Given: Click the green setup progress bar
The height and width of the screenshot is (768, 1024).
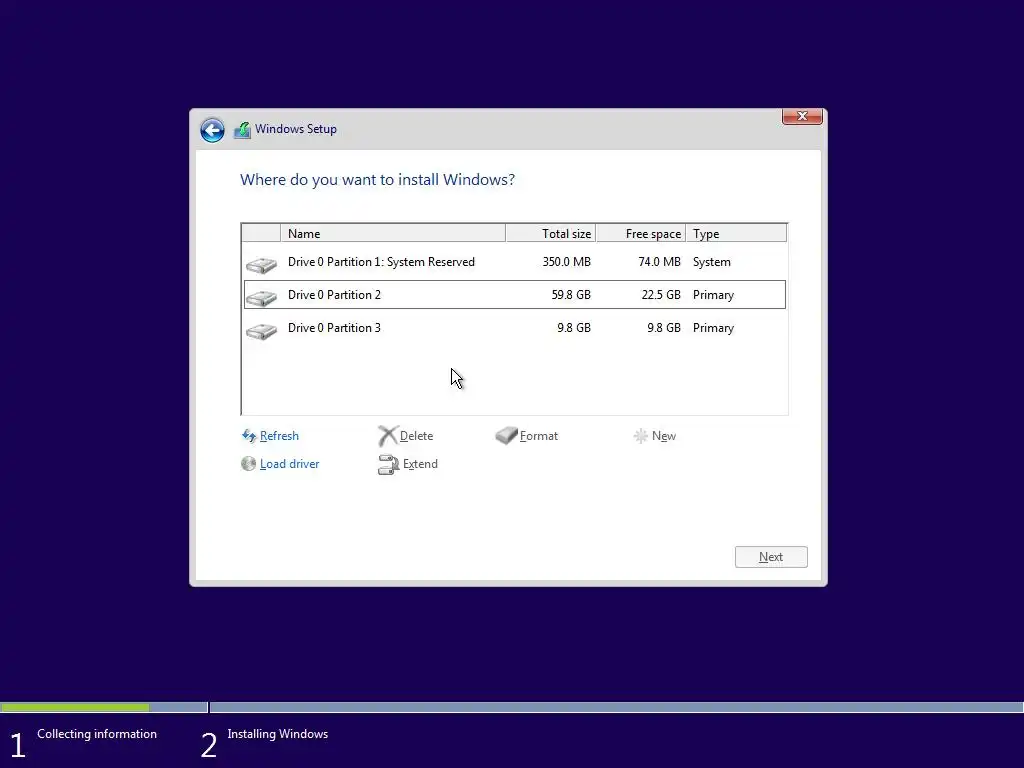Looking at the screenshot, I should click(x=74, y=707).
